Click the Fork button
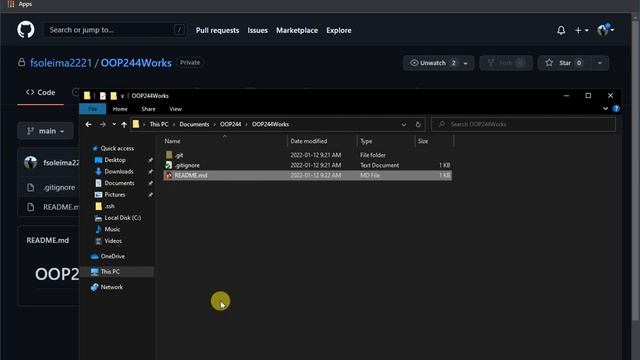The width and height of the screenshot is (640, 360). [506, 63]
